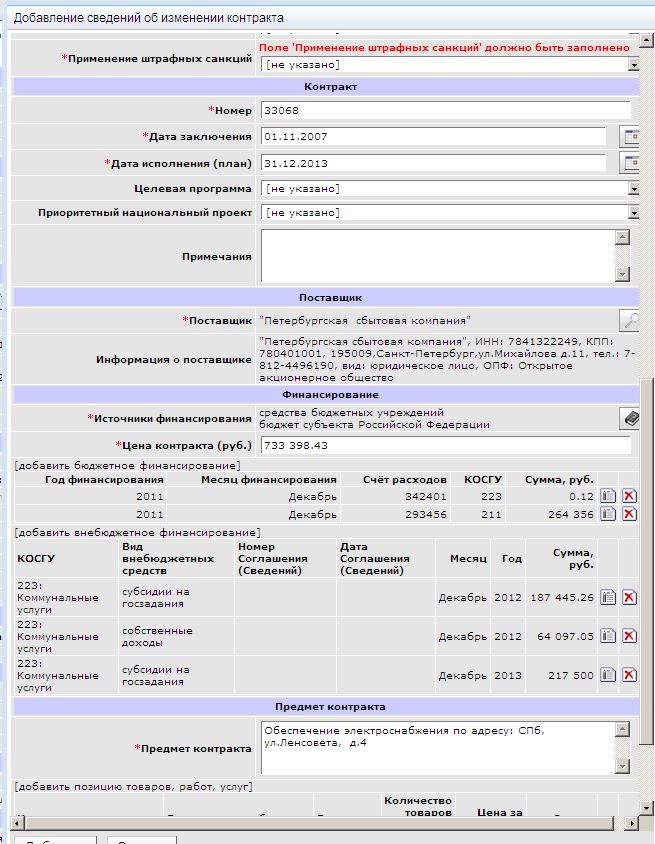This screenshot has width=655, height=844.
Task: Click year 2013 in off-budget table
Action: point(508,675)
